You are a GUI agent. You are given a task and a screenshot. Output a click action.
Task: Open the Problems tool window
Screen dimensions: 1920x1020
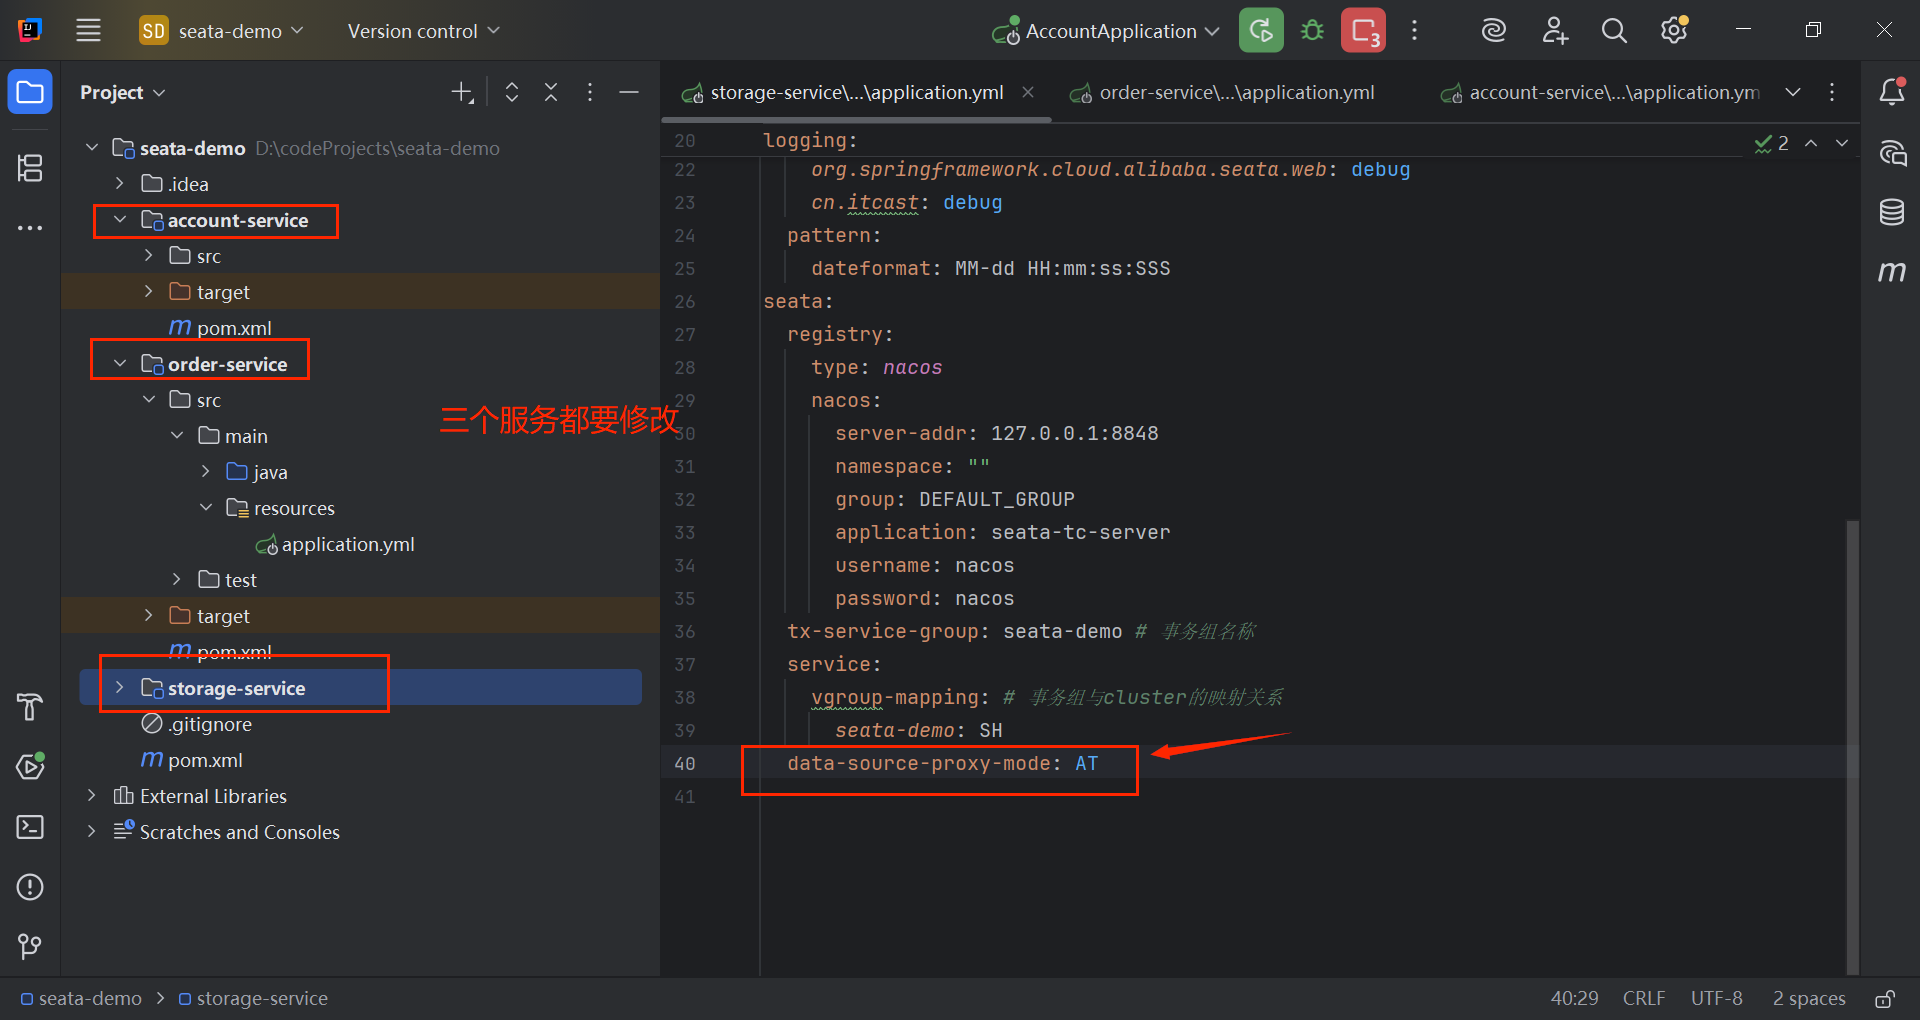[x=30, y=887]
